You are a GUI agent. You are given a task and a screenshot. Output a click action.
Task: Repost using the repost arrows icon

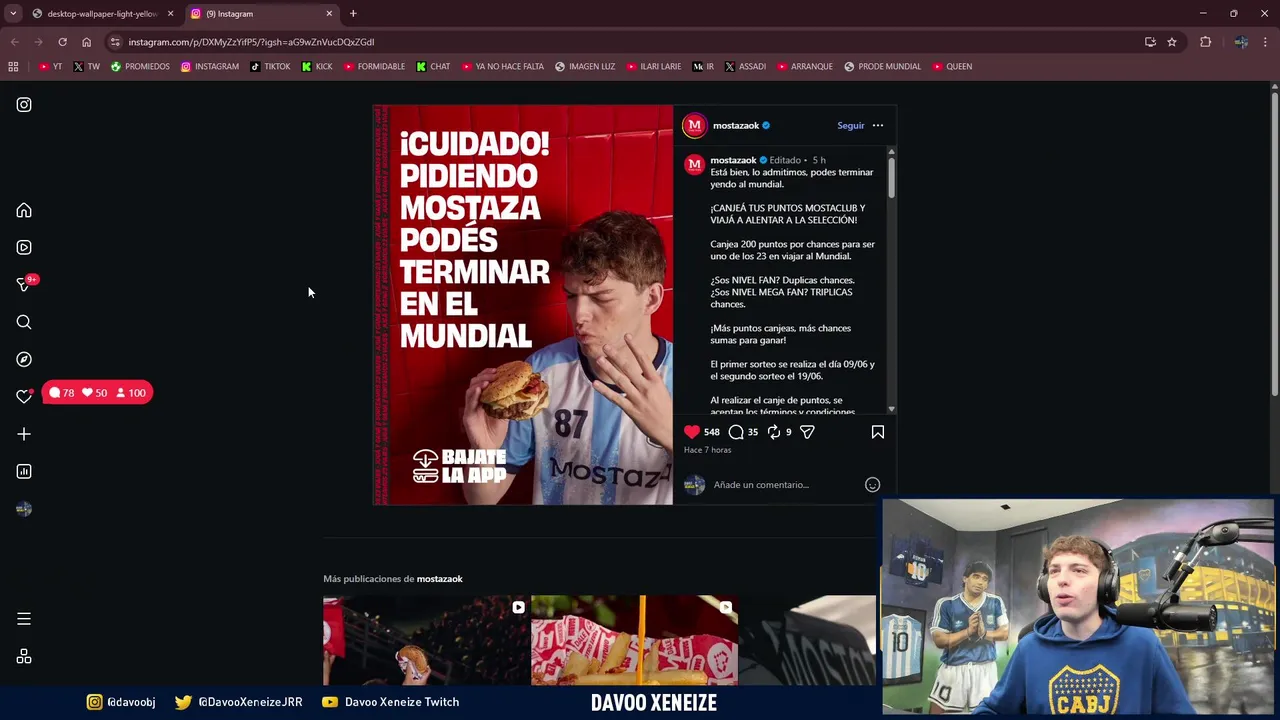coord(774,432)
